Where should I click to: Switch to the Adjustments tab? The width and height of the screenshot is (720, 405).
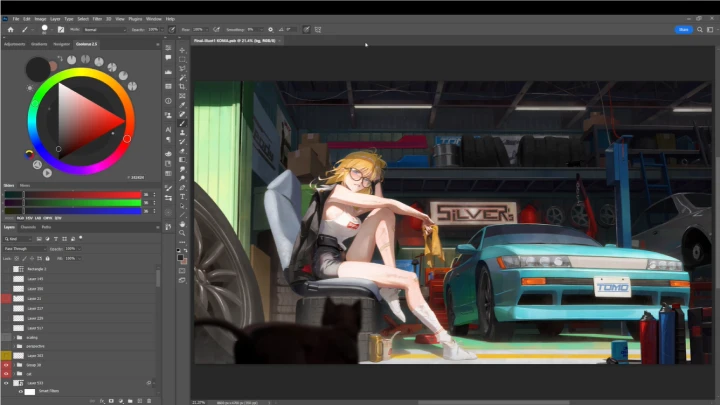tap(15, 44)
